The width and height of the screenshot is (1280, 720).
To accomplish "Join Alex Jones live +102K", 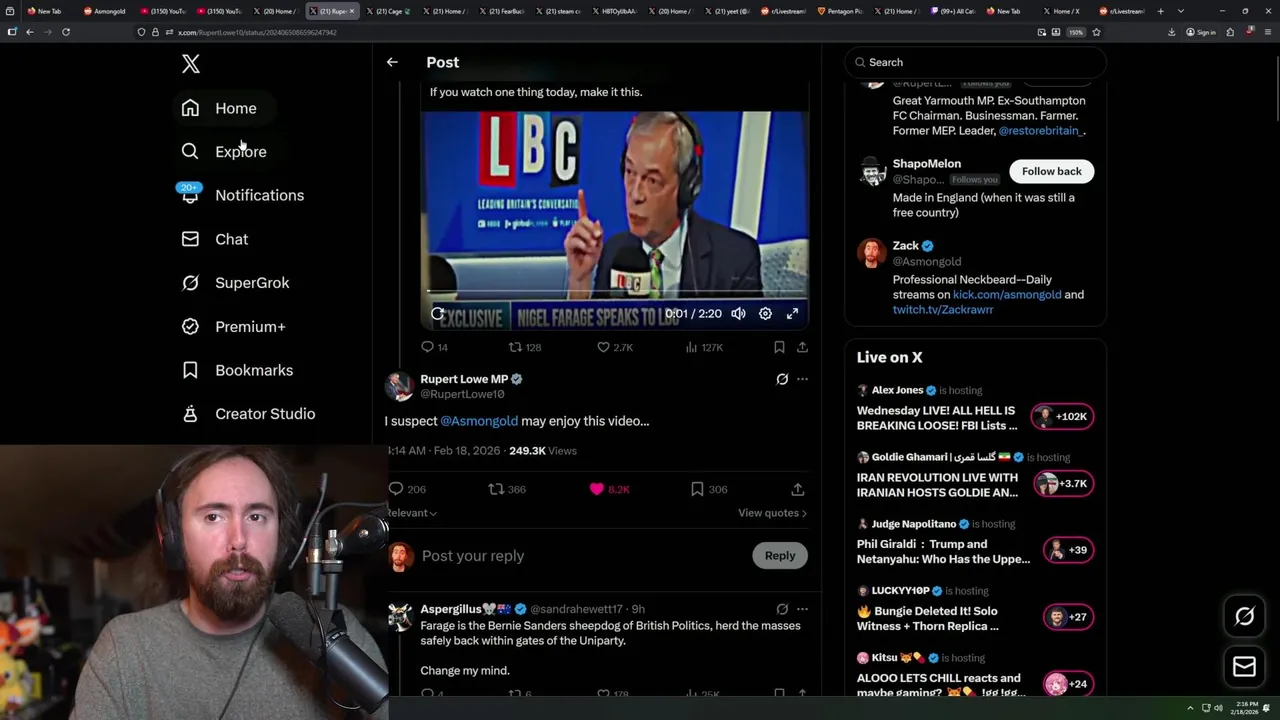I will [x=1062, y=416].
